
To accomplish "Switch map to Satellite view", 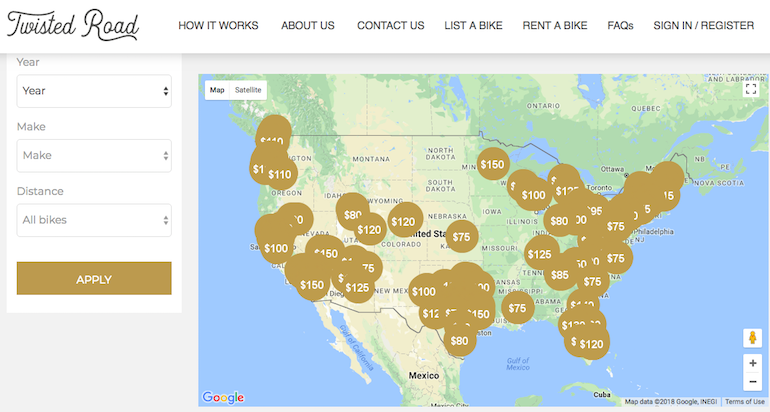I will click(x=248, y=90).
